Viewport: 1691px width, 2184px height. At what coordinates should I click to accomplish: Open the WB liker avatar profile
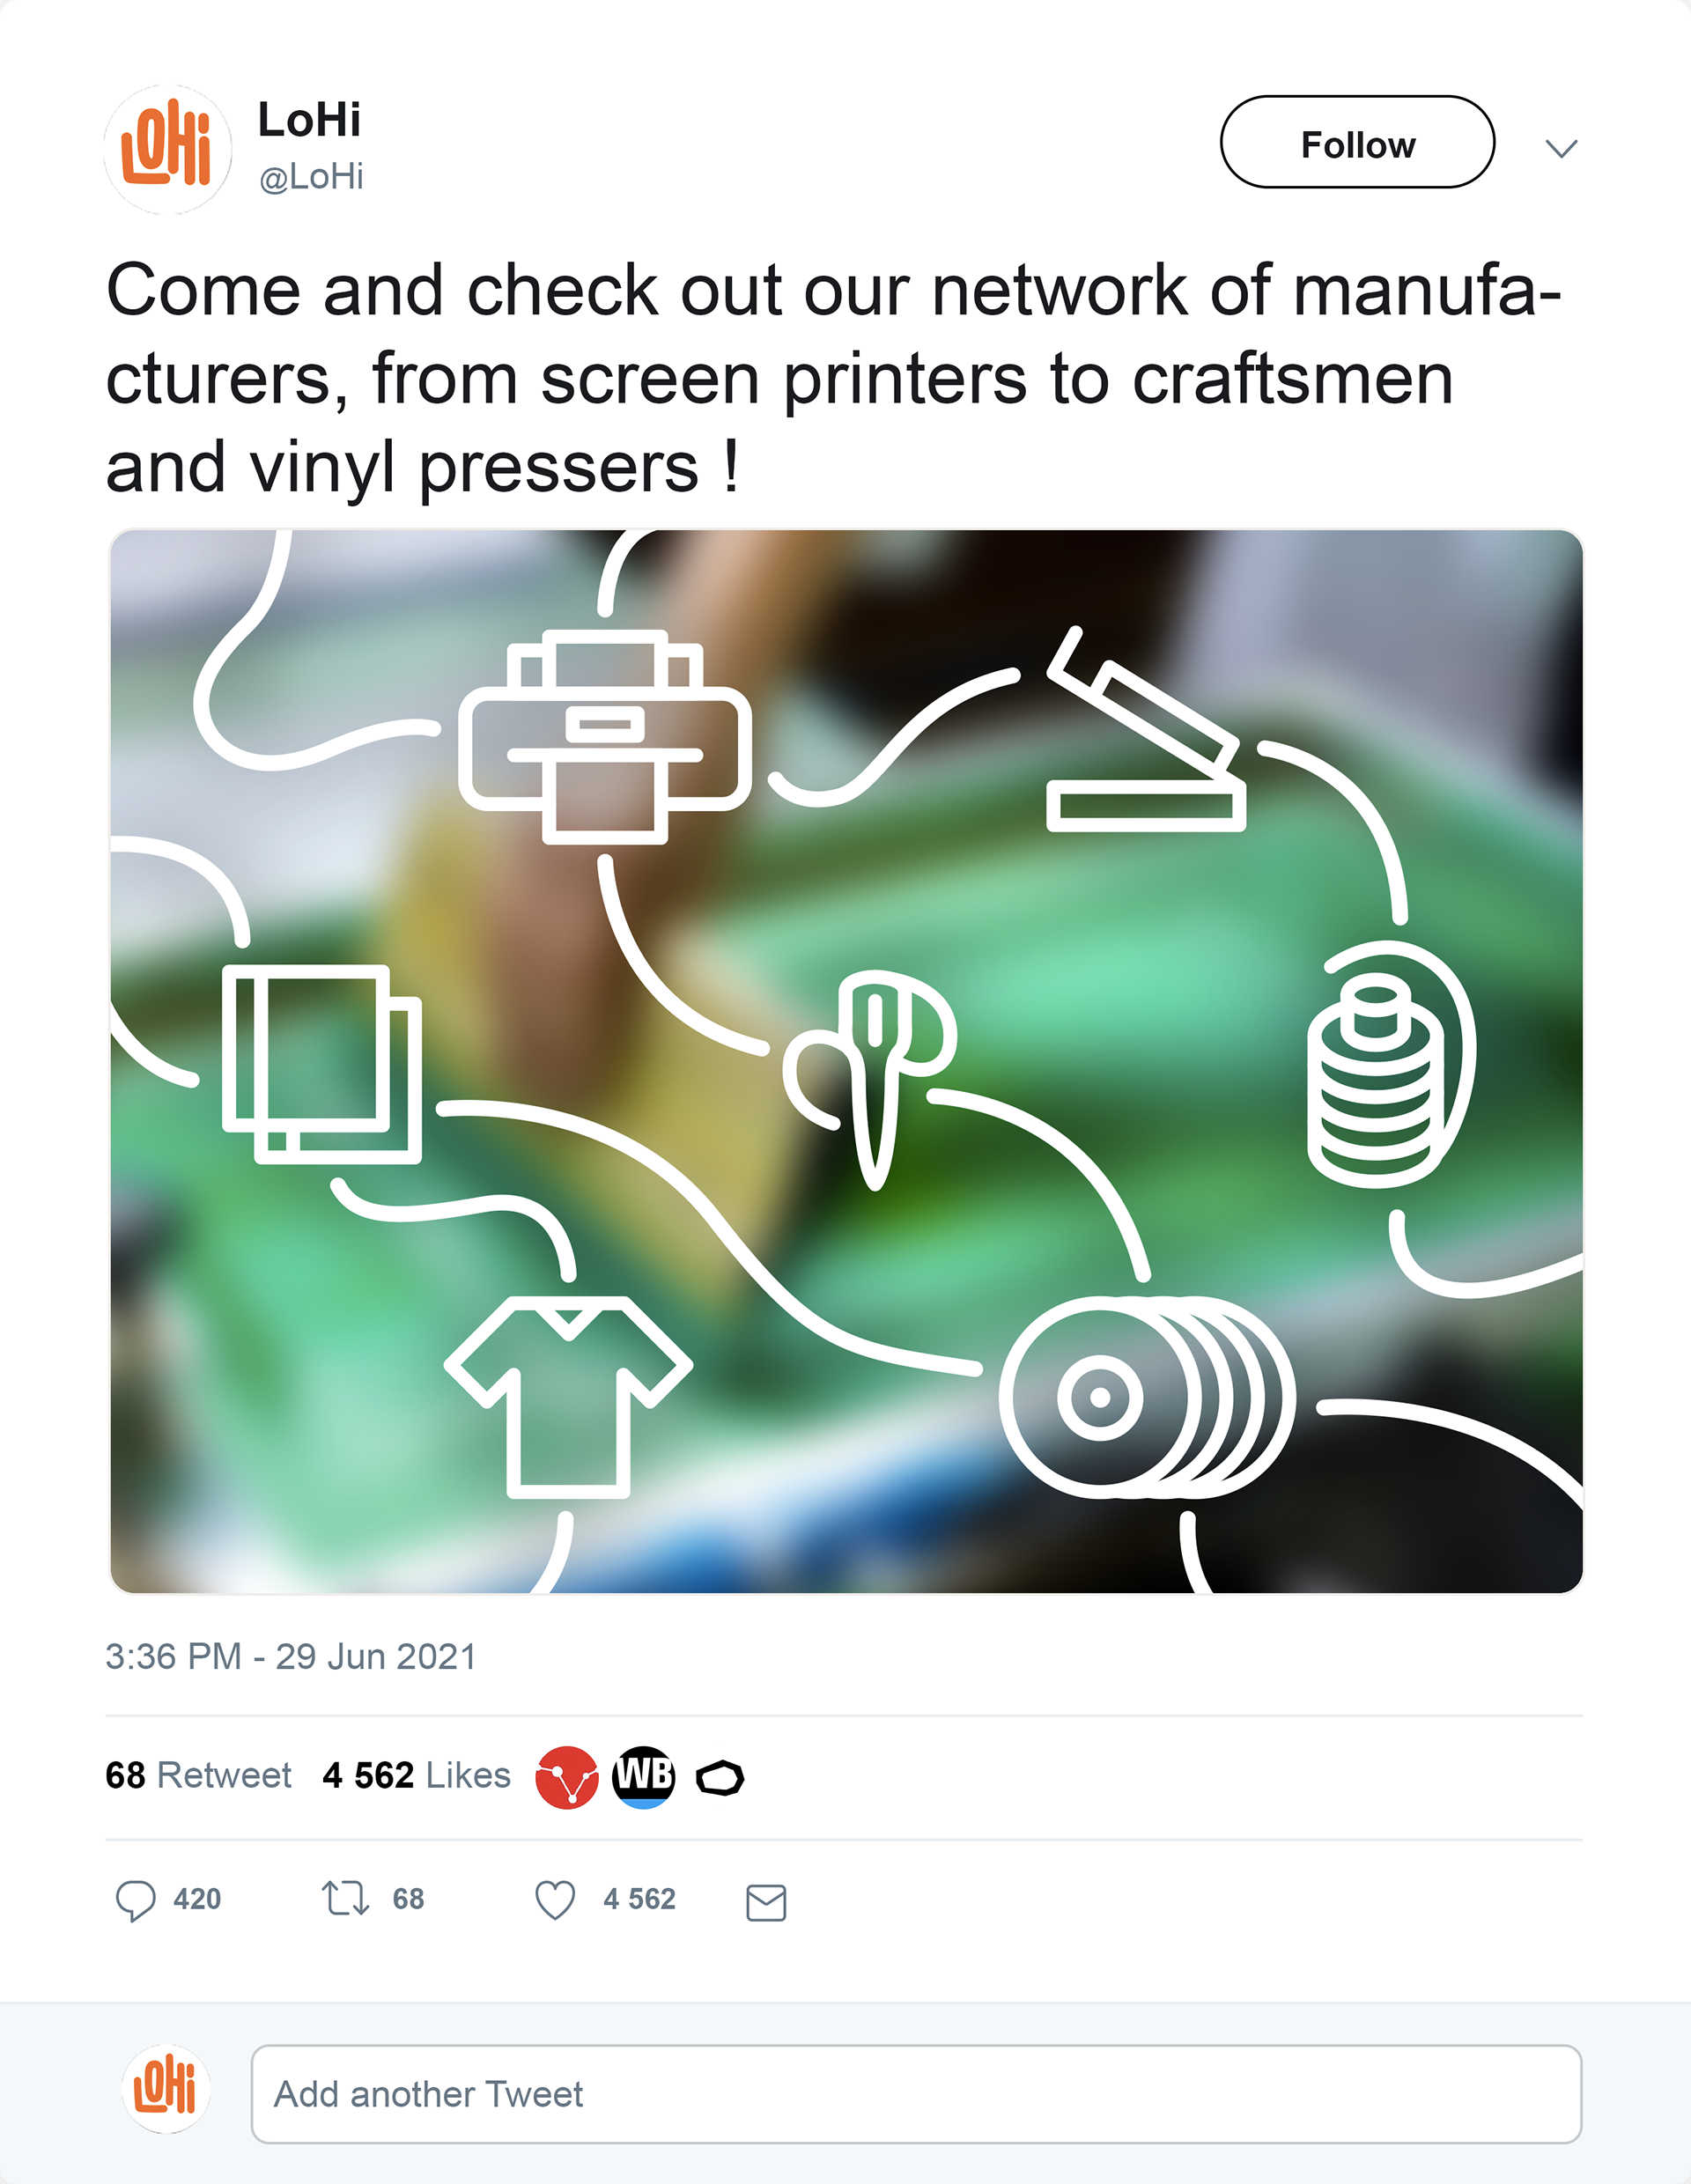(644, 1778)
